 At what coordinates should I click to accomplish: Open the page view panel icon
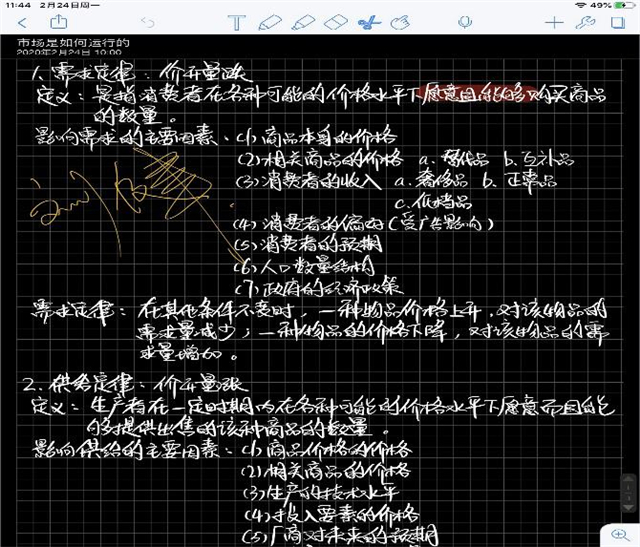[618, 22]
